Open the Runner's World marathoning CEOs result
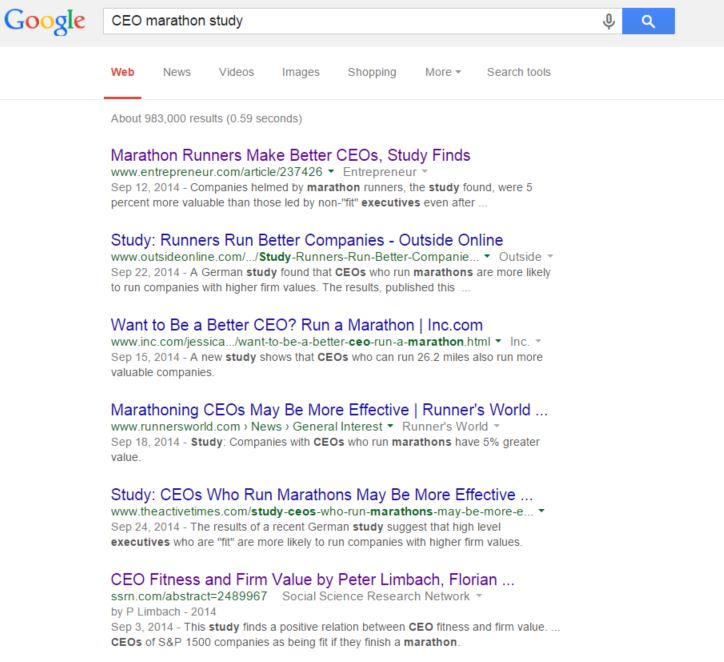 [x=328, y=410]
